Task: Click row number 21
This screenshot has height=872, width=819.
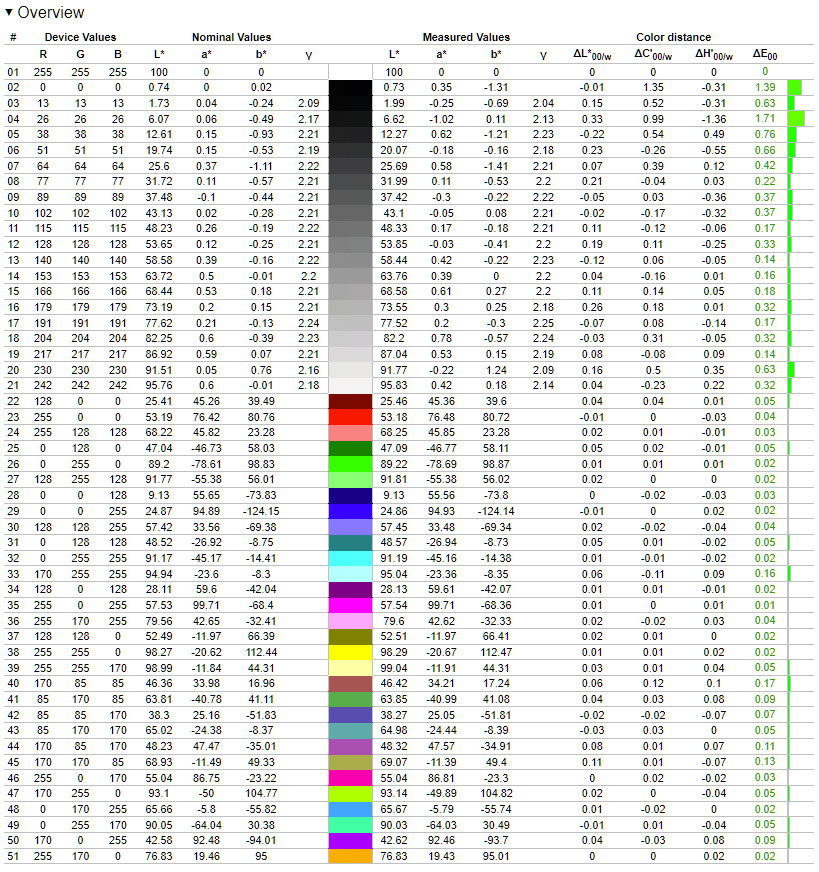Action: coord(13,385)
